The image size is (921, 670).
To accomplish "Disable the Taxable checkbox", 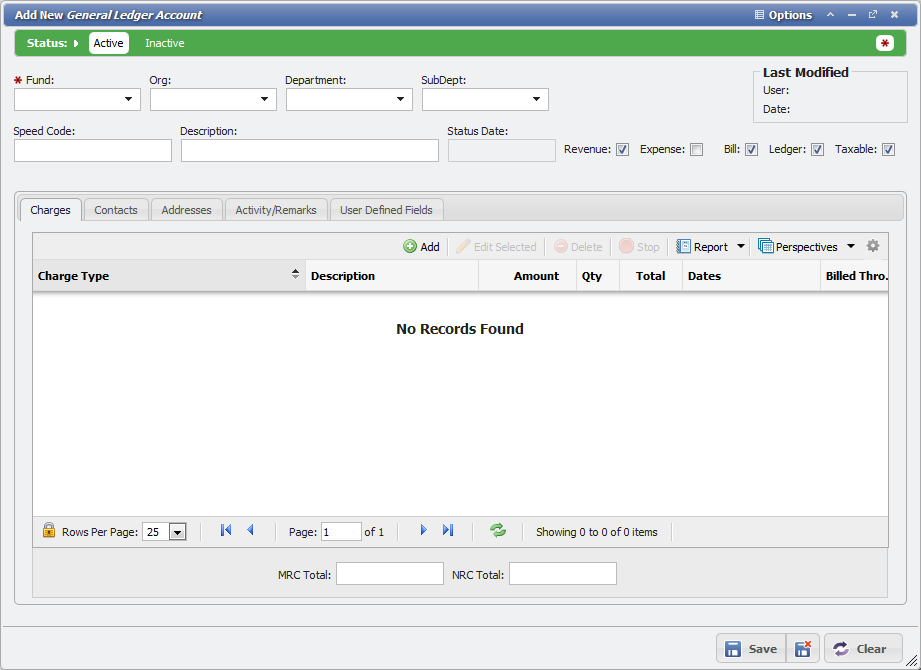I will (888, 148).
